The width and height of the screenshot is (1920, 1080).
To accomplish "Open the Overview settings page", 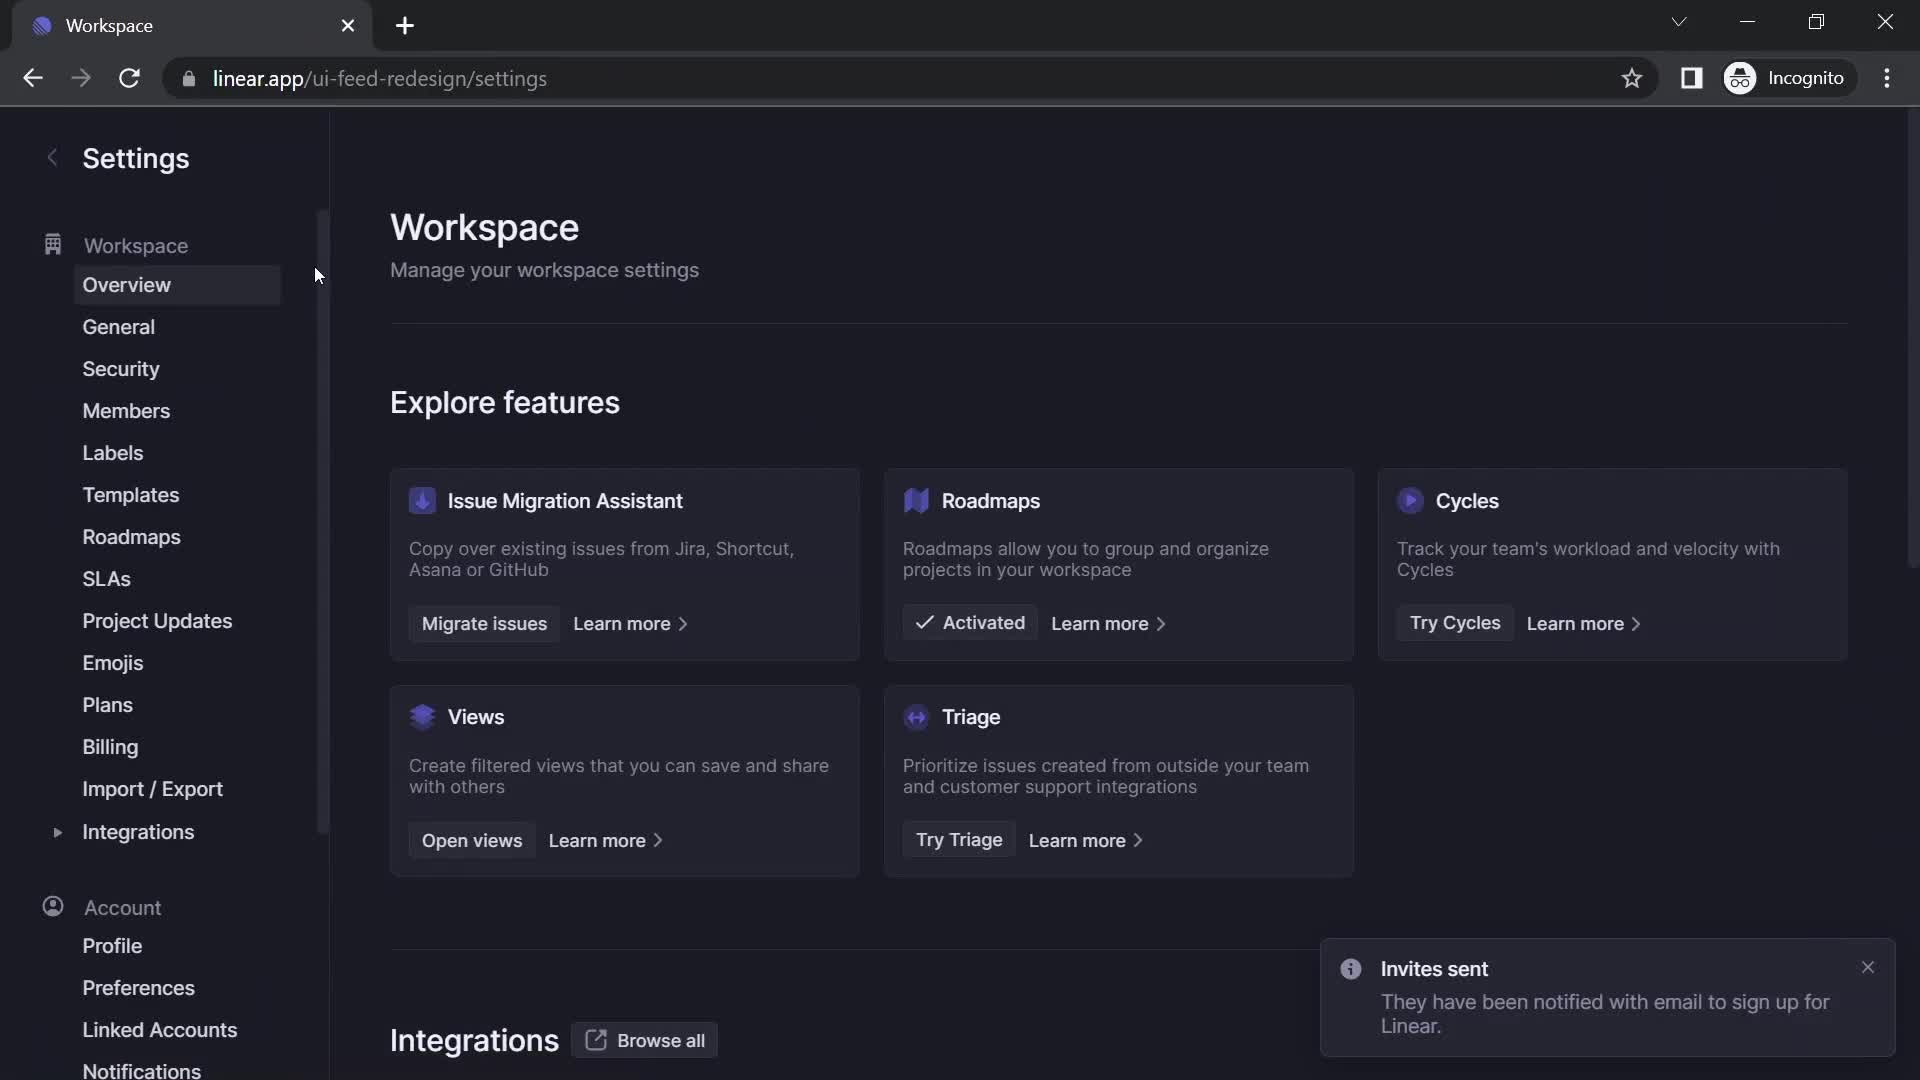I will tap(177, 285).
